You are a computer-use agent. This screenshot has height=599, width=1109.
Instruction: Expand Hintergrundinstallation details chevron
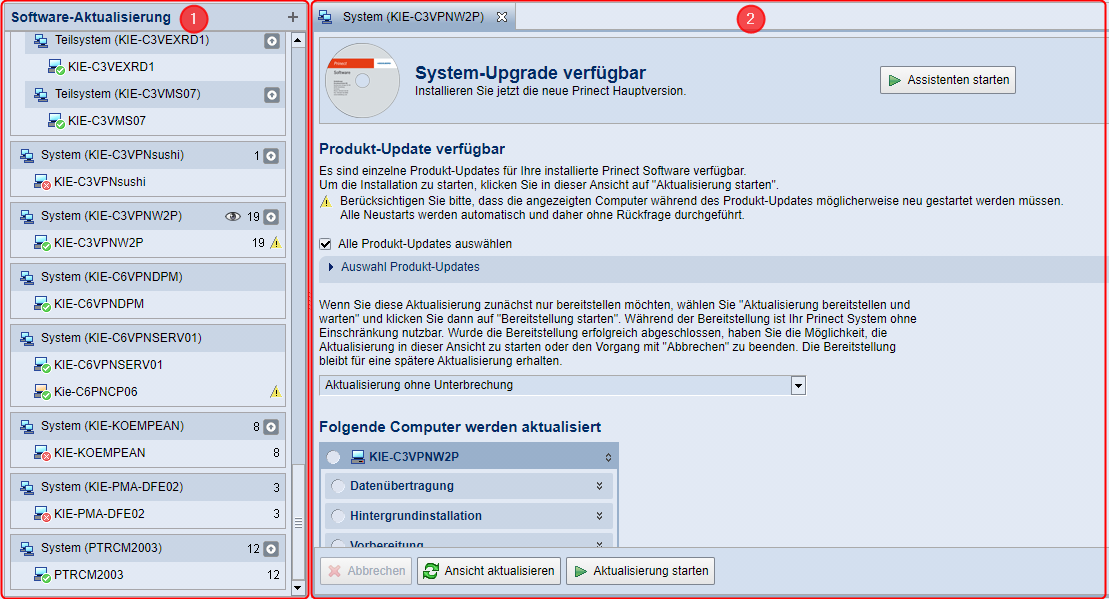tap(599, 516)
